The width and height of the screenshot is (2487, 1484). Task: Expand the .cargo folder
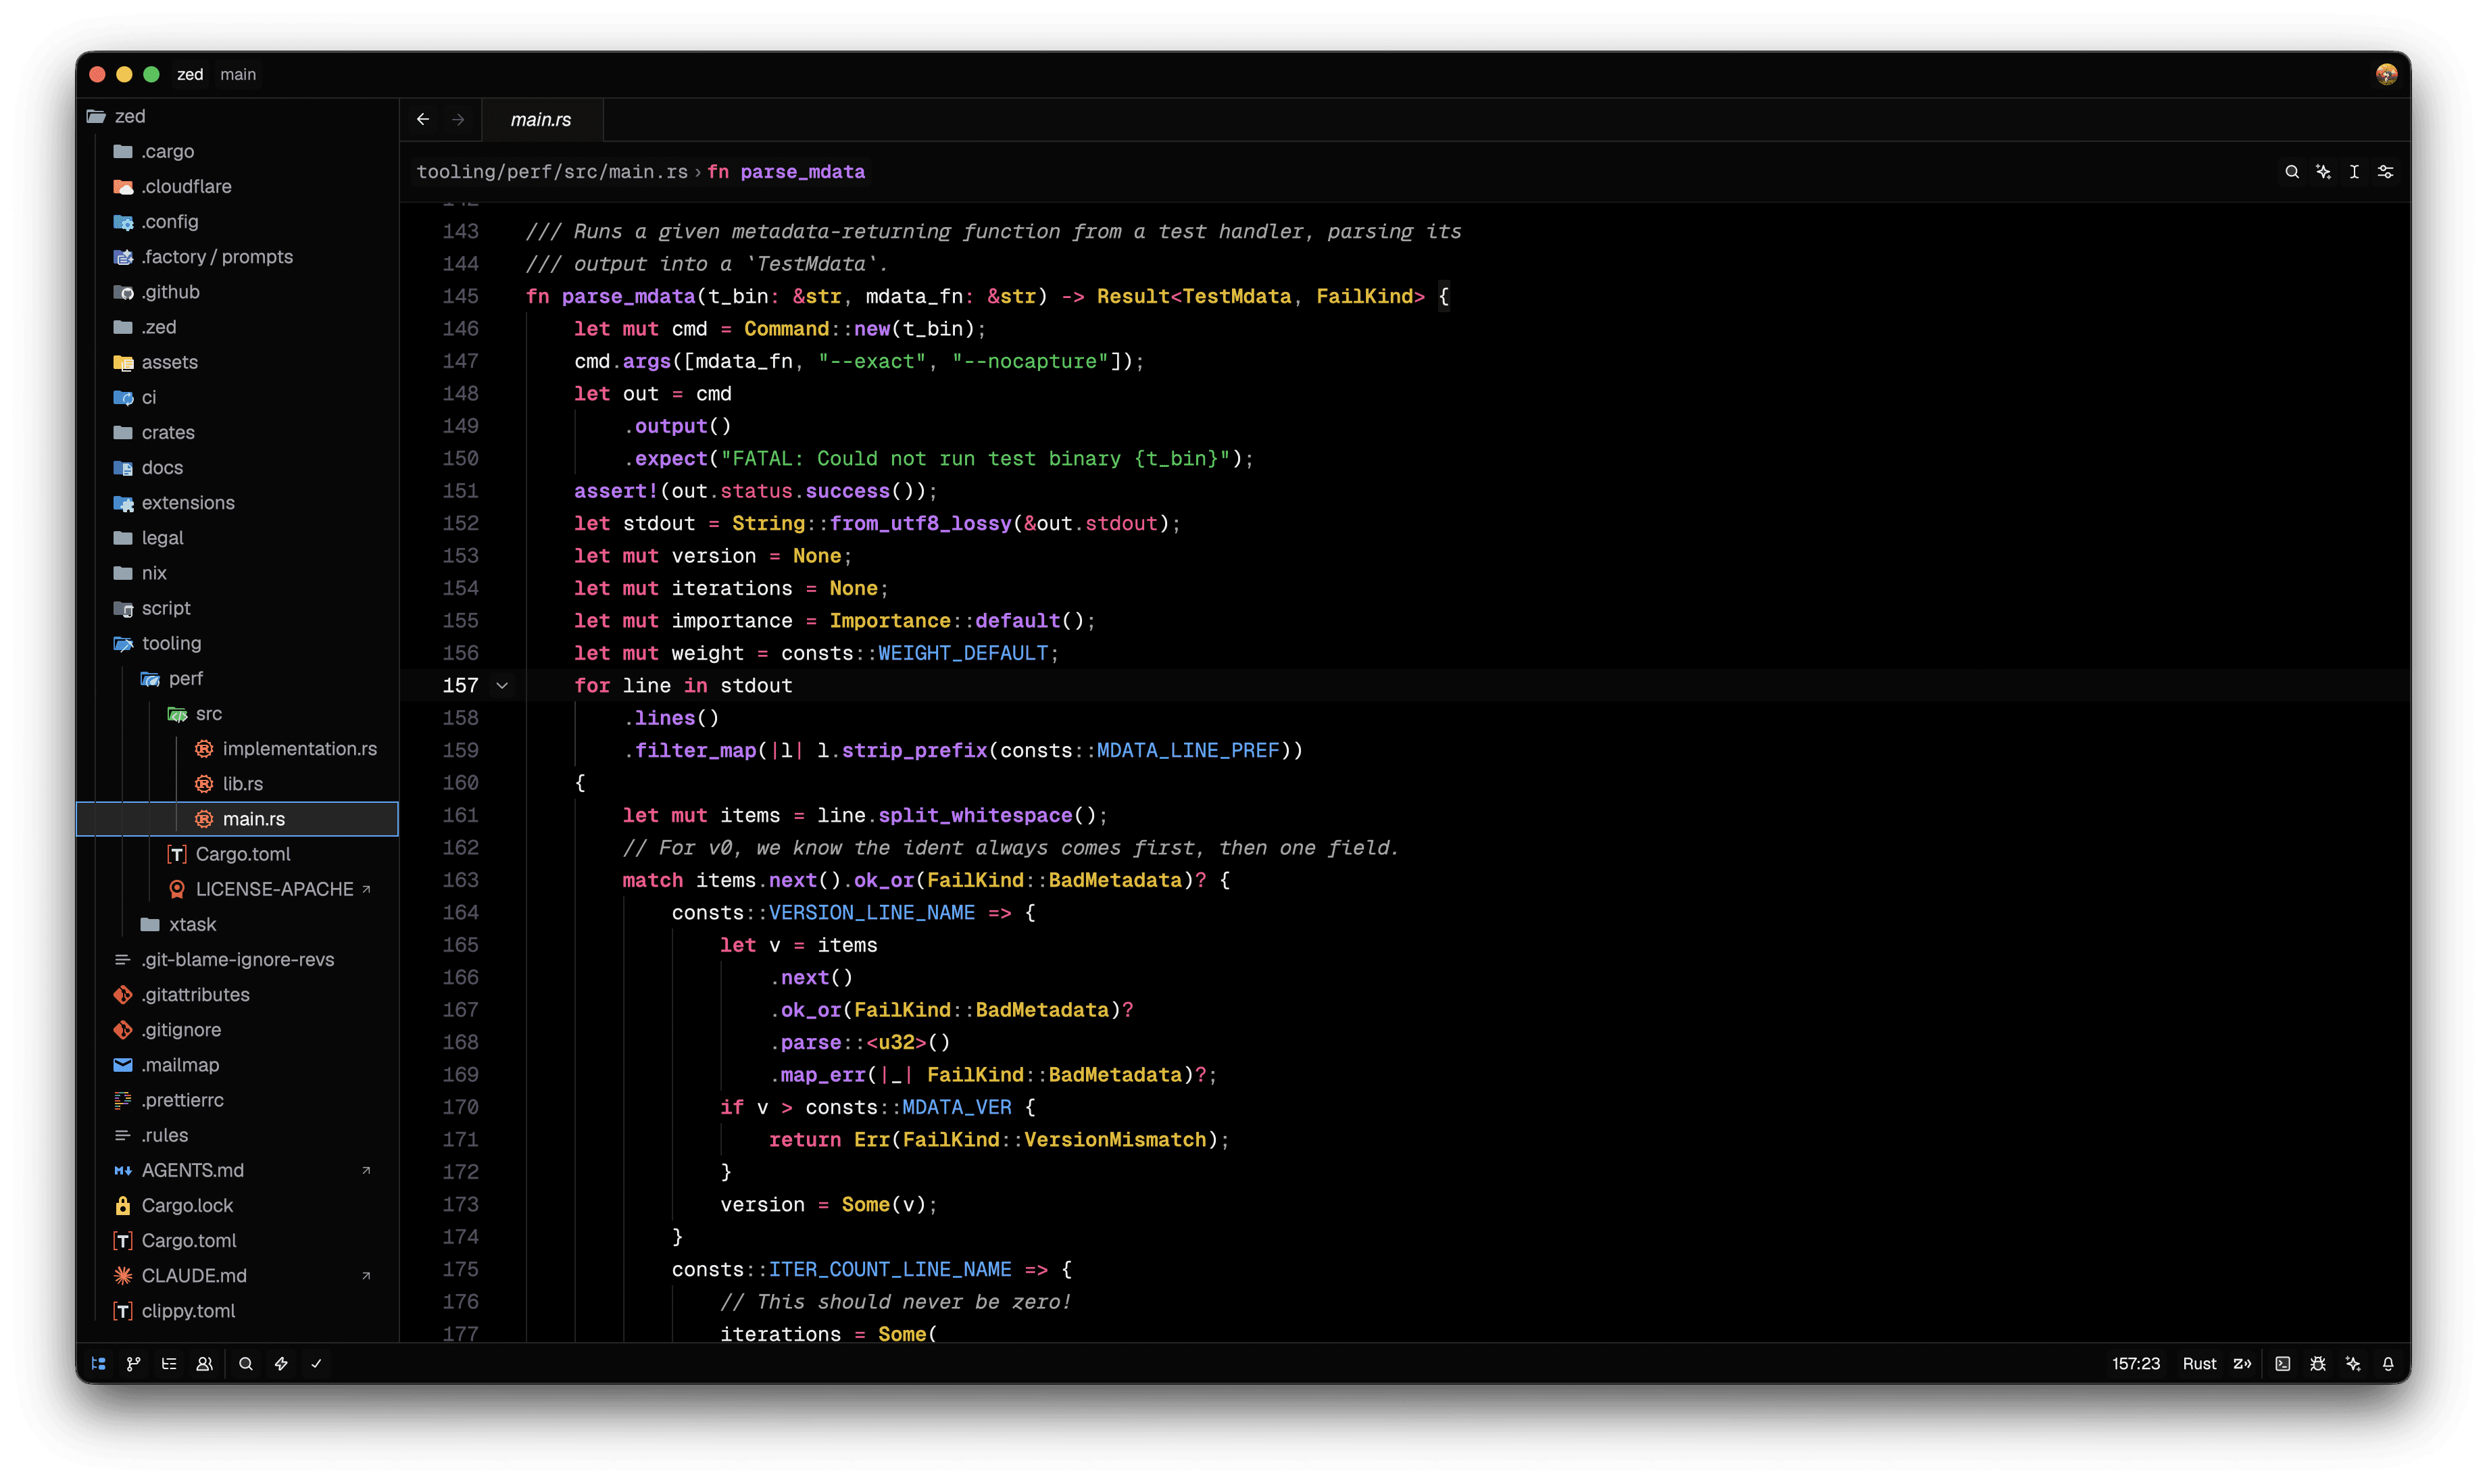(238, 151)
